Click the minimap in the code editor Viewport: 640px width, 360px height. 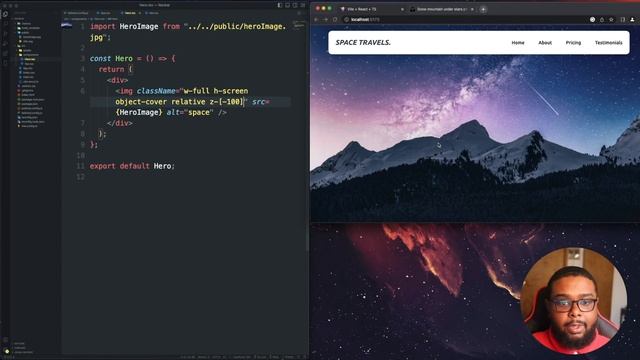click(x=299, y=25)
